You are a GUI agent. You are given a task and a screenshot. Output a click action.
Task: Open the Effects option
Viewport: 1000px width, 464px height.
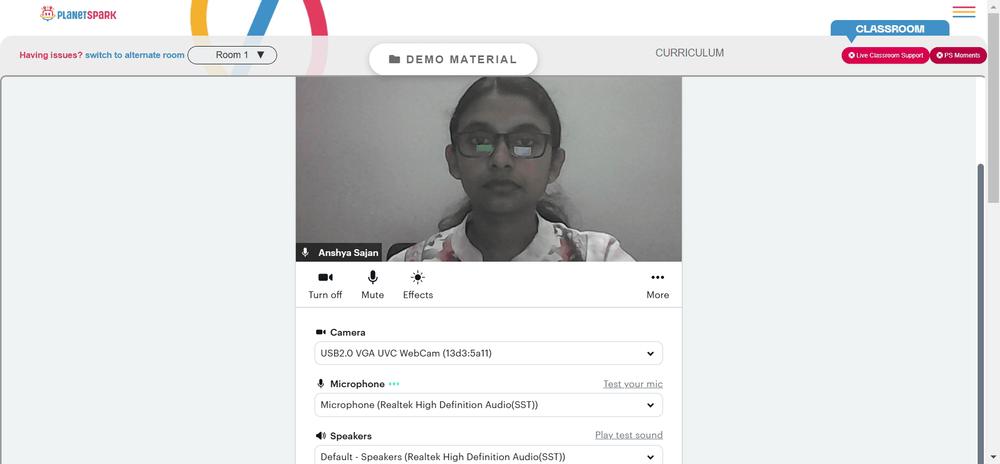click(x=418, y=285)
